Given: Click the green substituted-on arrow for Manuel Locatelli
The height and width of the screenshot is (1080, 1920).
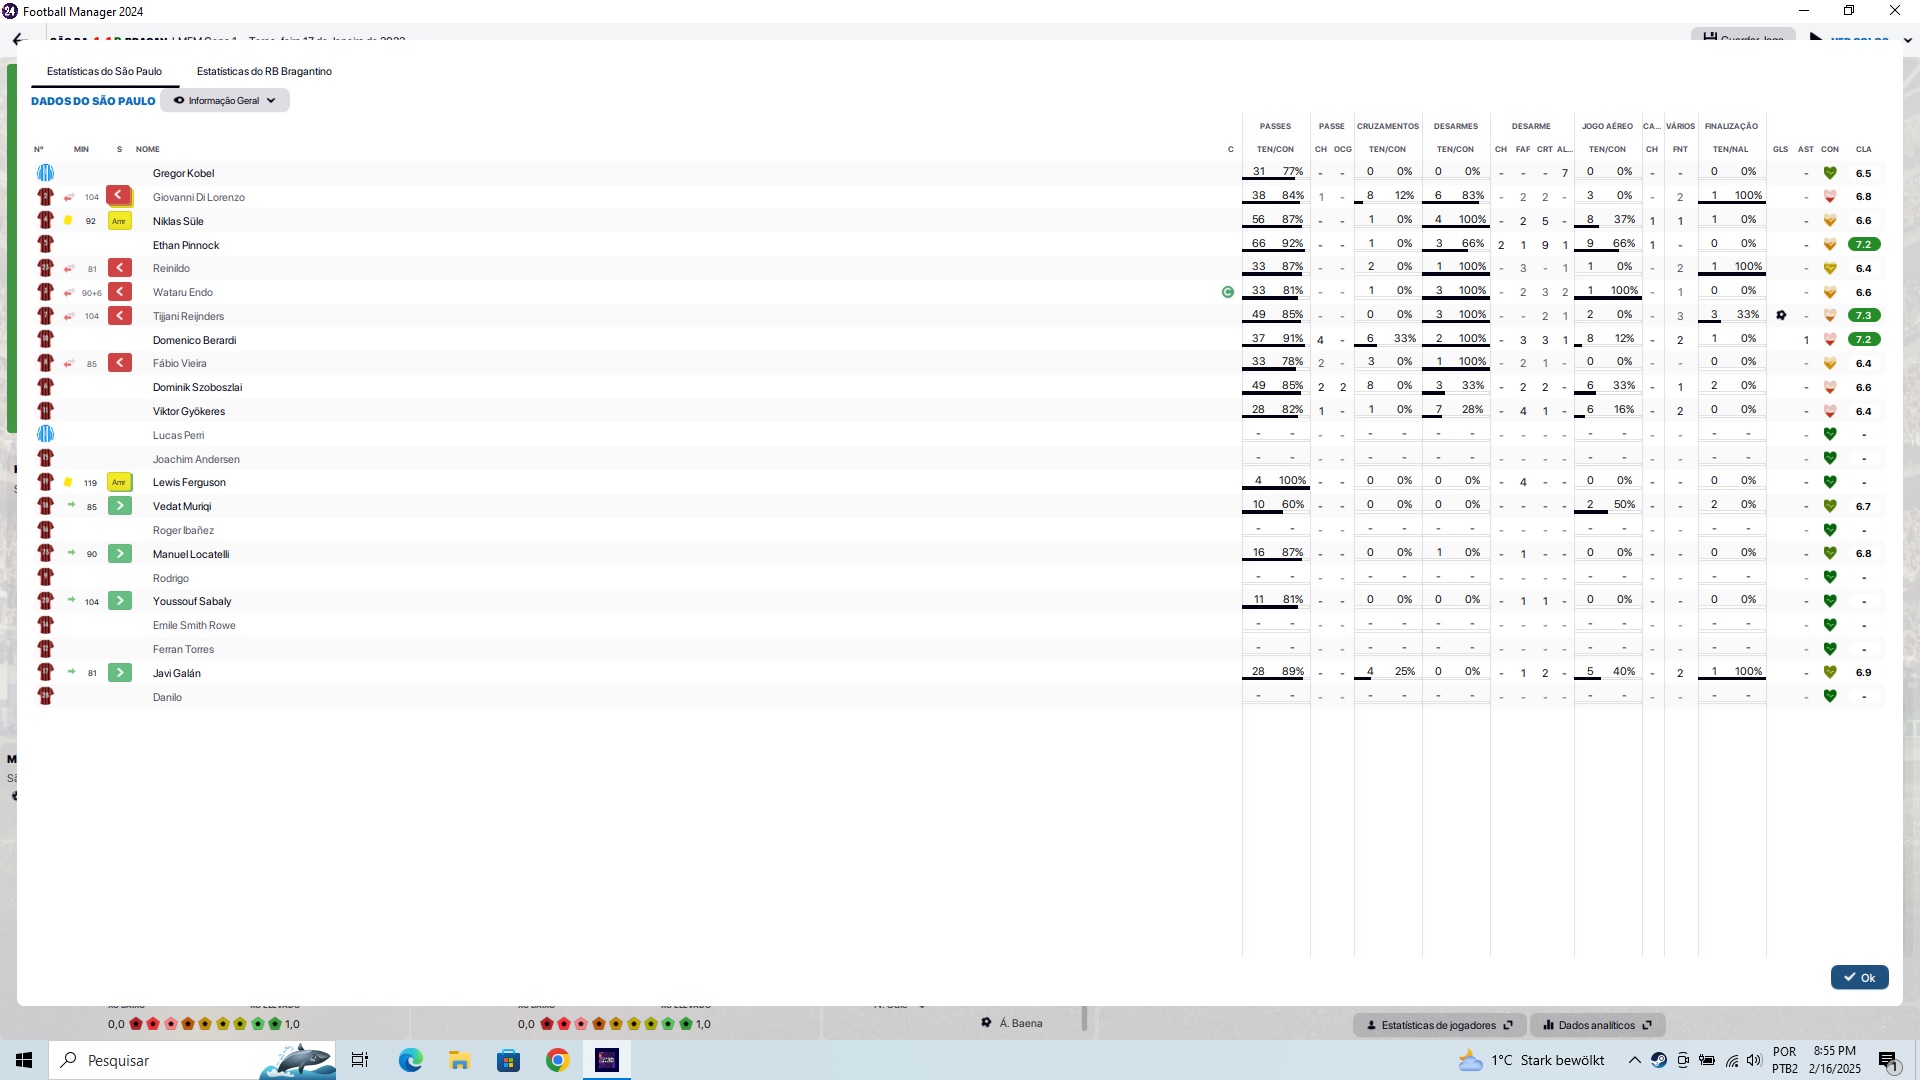Looking at the screenshot, I should point(120,554).
